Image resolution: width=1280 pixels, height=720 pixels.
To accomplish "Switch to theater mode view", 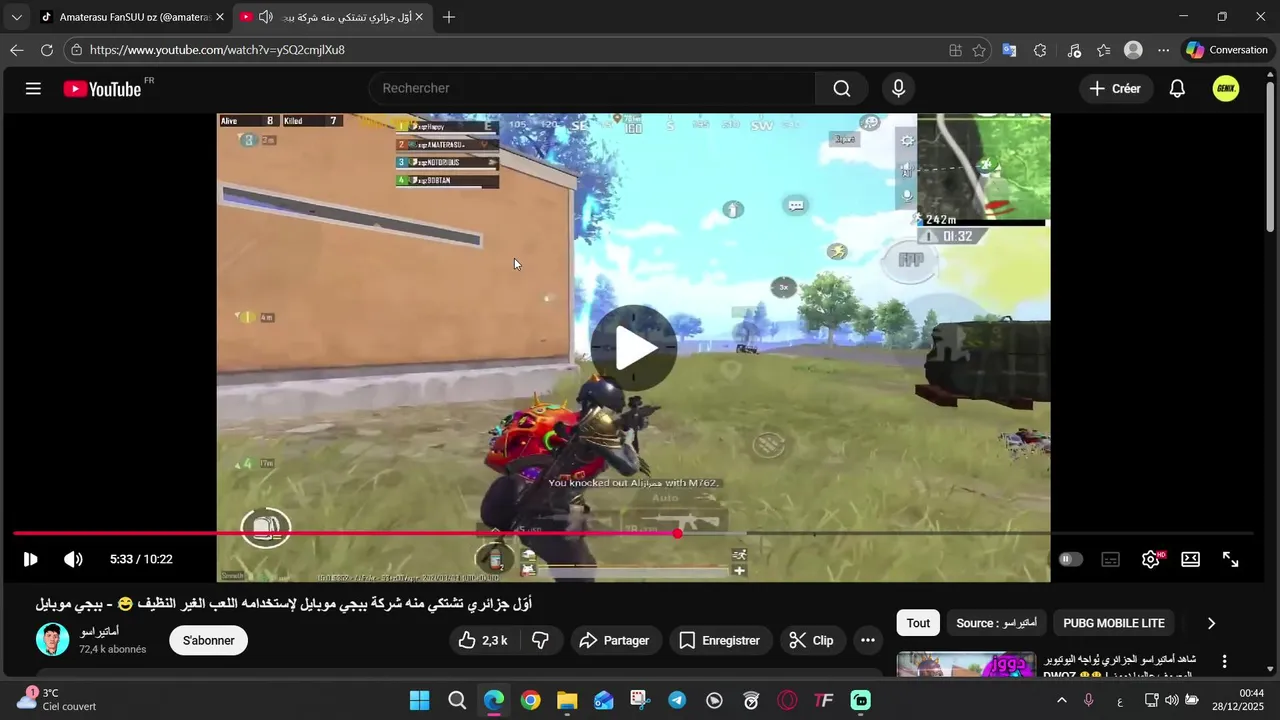I will (1190, 559).
